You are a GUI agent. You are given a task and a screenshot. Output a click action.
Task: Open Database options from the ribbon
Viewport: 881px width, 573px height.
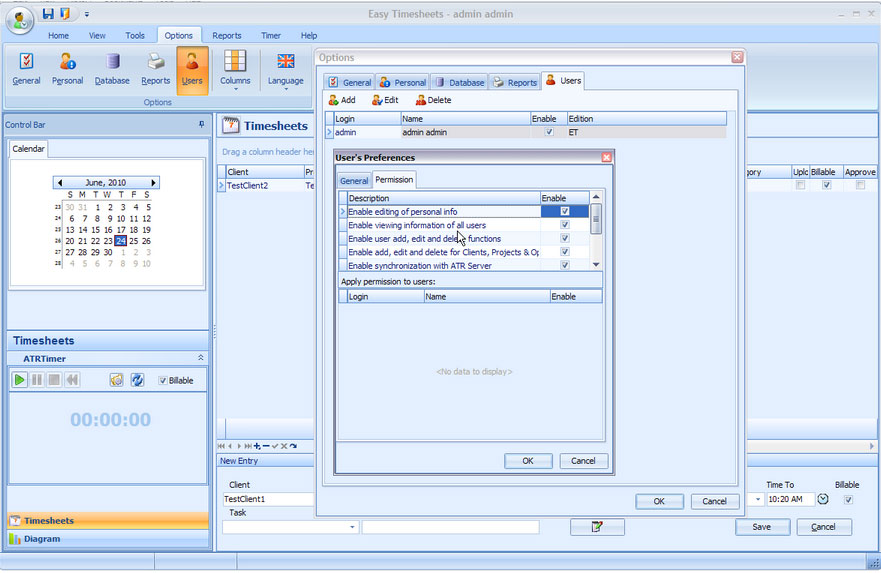click(x=112, y=68)
